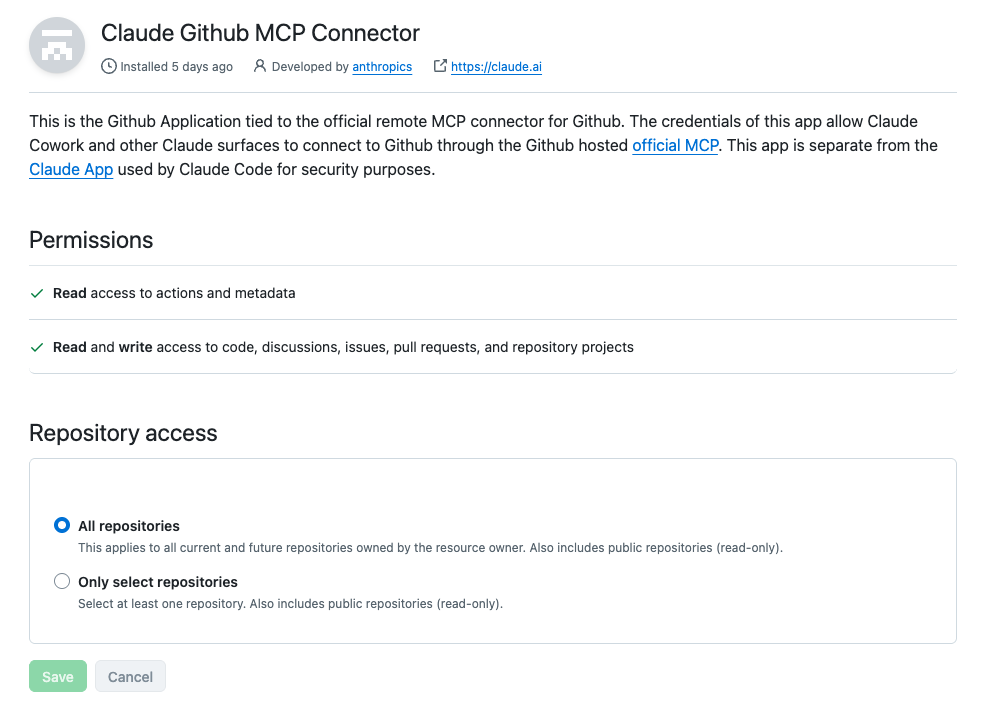Open the anthropics developer link
Image resolution: width=987 pixels, height=713 pixels.
click(x=382, y=67)
